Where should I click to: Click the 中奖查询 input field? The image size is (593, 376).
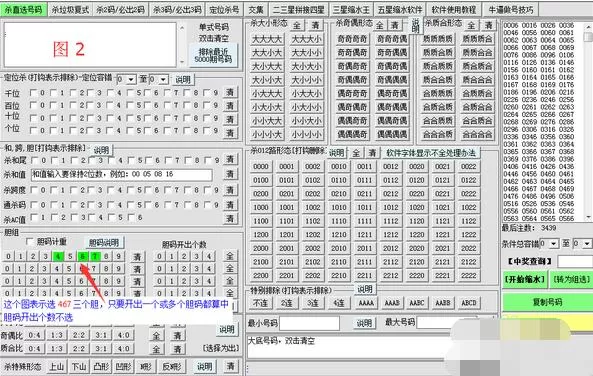[x=575, y=261]
